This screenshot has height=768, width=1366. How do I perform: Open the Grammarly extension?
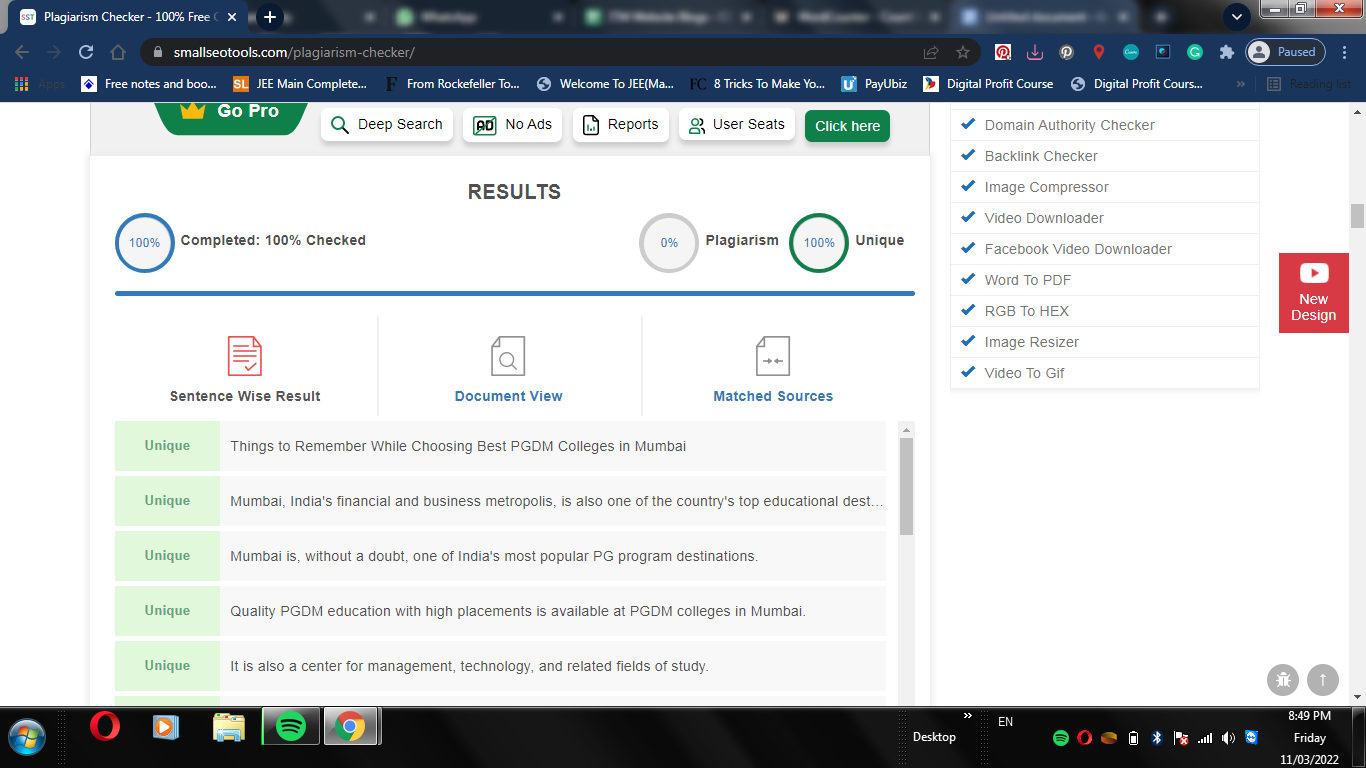click(1195, 52)
